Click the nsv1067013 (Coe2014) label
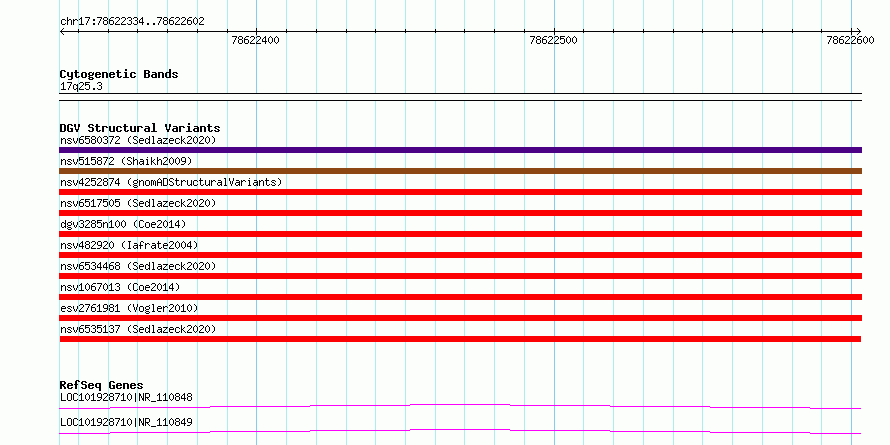This screenshot has height=445, width=890. (120, 287)
